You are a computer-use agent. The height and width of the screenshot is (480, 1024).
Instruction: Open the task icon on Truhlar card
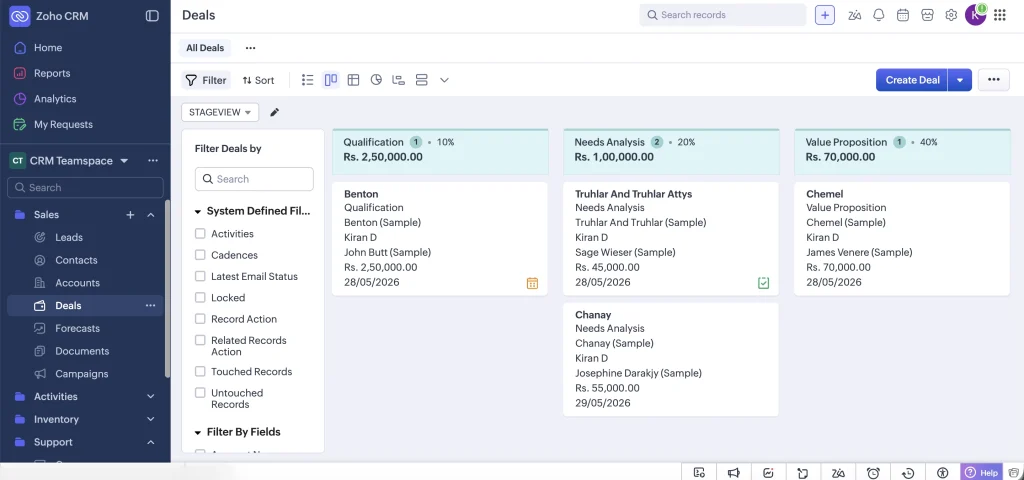763,283
